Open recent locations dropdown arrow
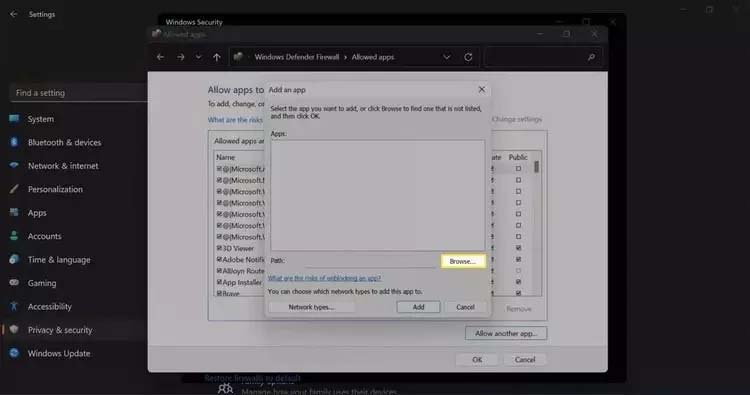Screen dimensions: 750x395 pos(198,57)
